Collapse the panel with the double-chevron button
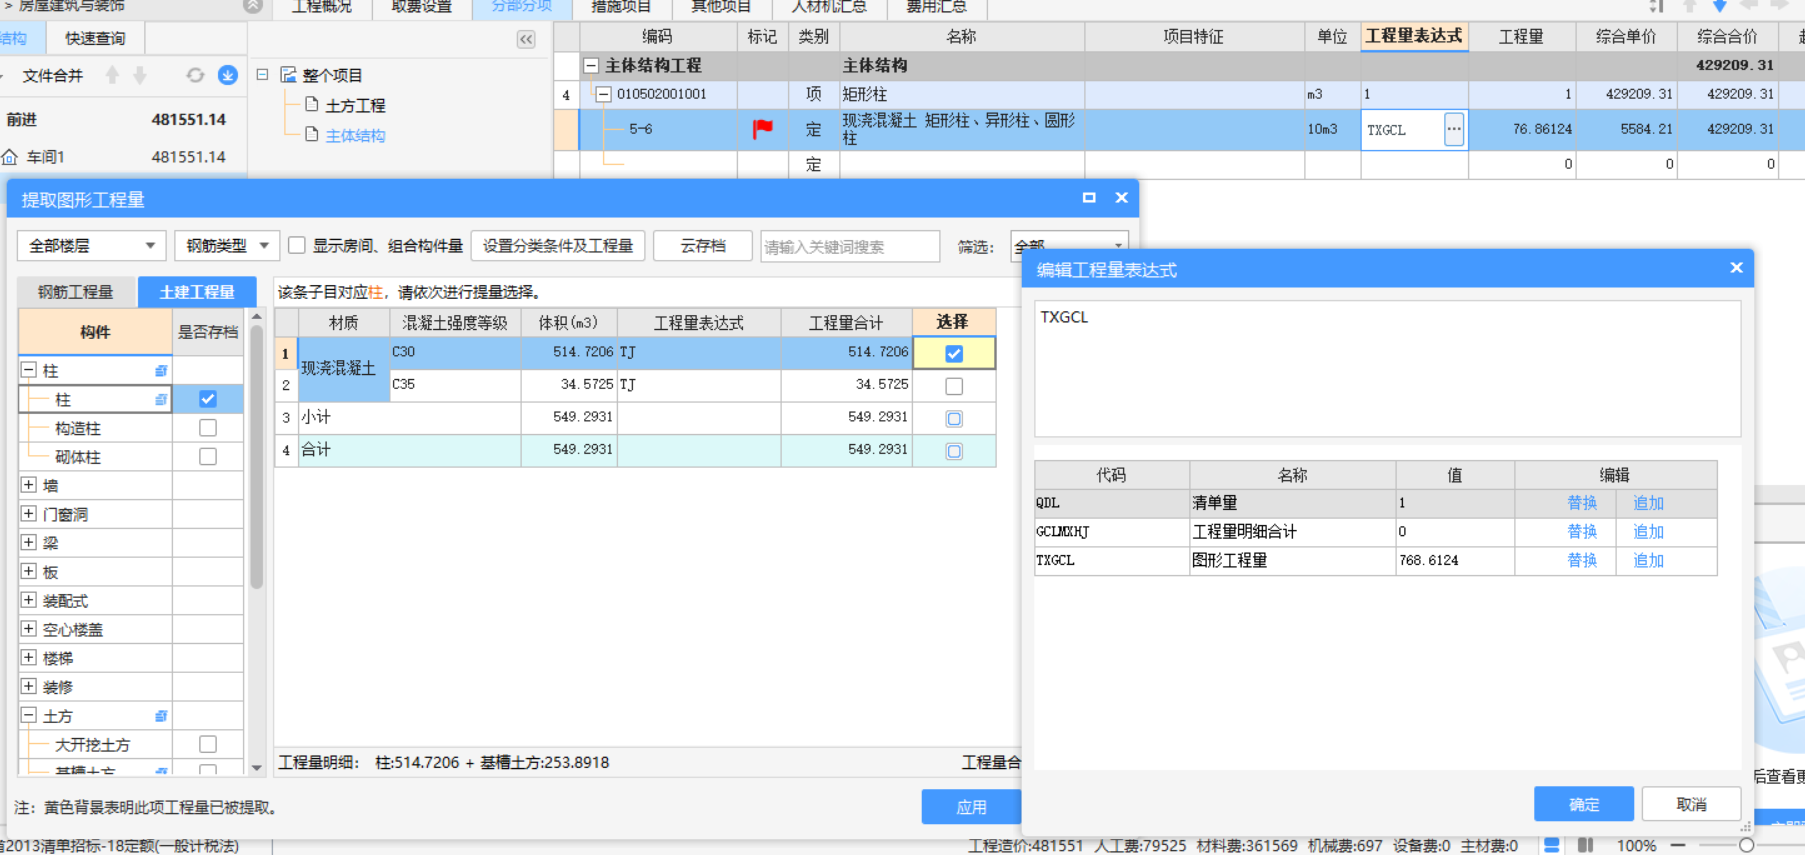The height and width of the screenshot is (855, 1805). point(526,39)
